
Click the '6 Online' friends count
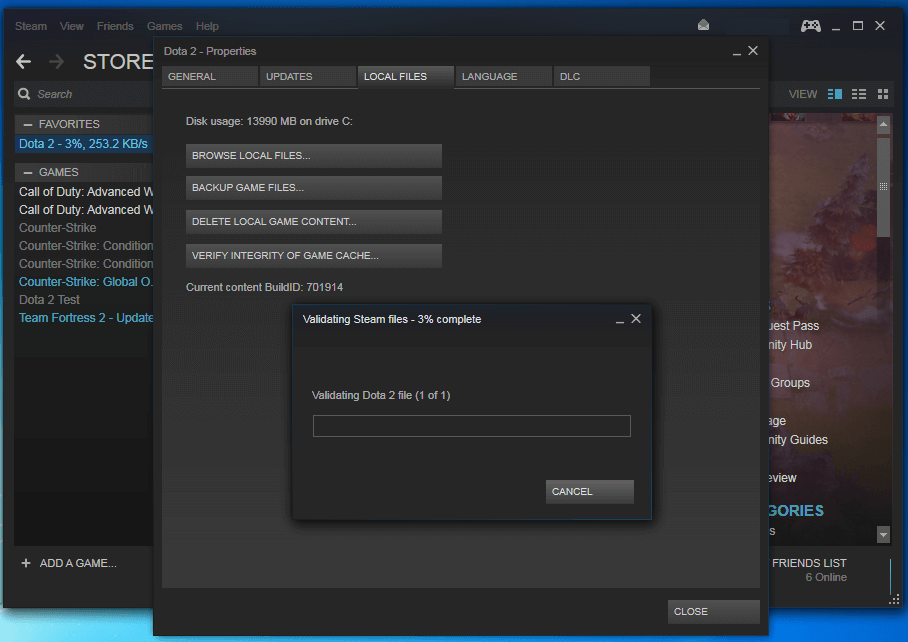point(826,578)
